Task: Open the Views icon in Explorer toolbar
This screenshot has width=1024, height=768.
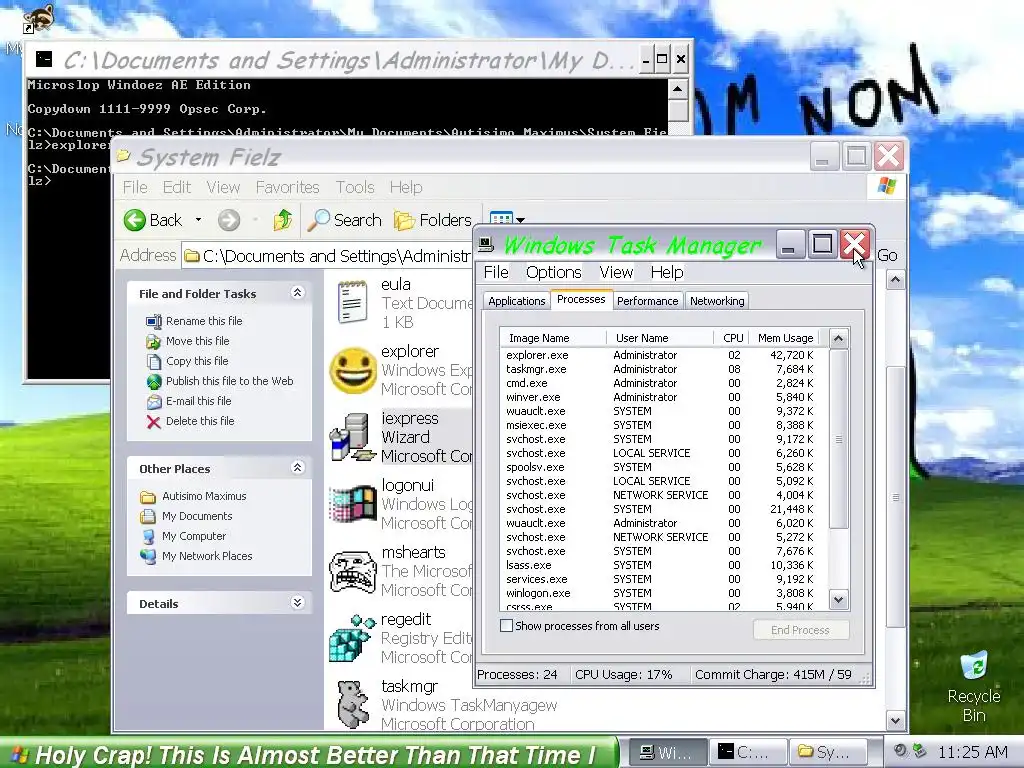Action: [500, 219]
